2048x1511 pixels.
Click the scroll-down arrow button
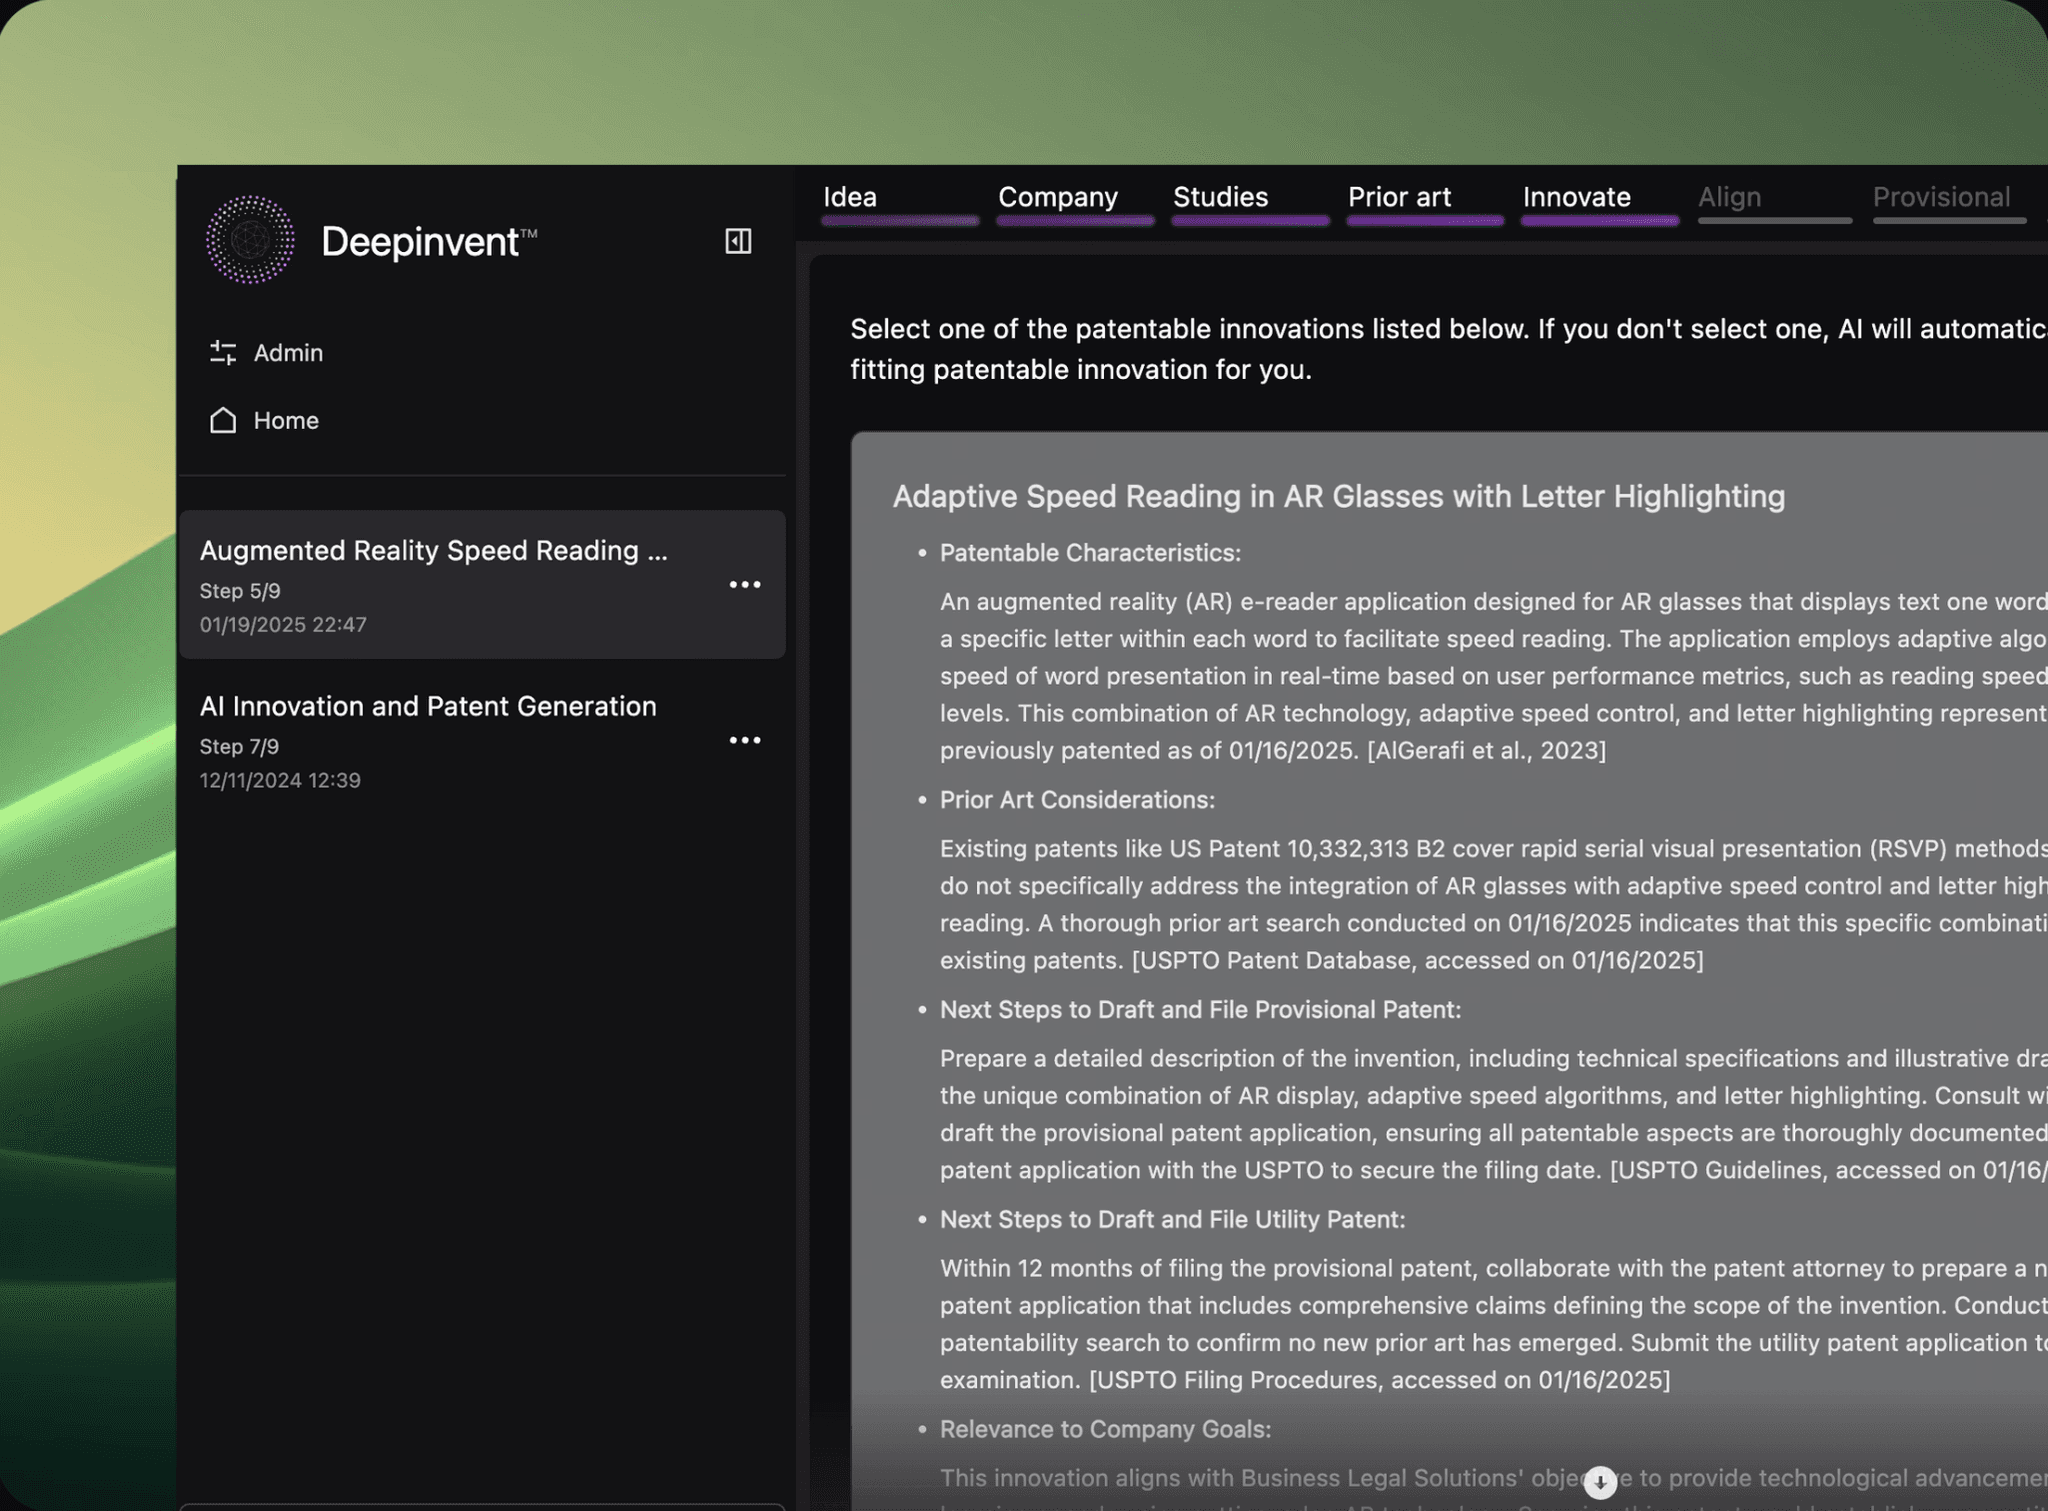pyautogui.click(x=1601, y=1482)
